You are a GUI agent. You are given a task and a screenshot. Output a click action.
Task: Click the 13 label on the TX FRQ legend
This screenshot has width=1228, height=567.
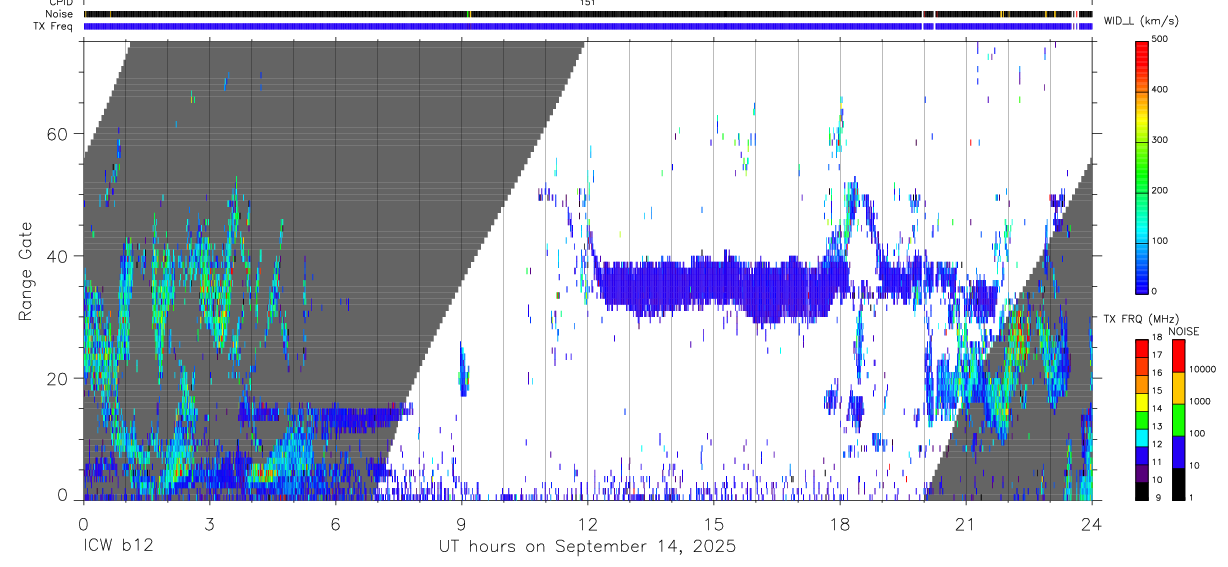(1157, 427)
